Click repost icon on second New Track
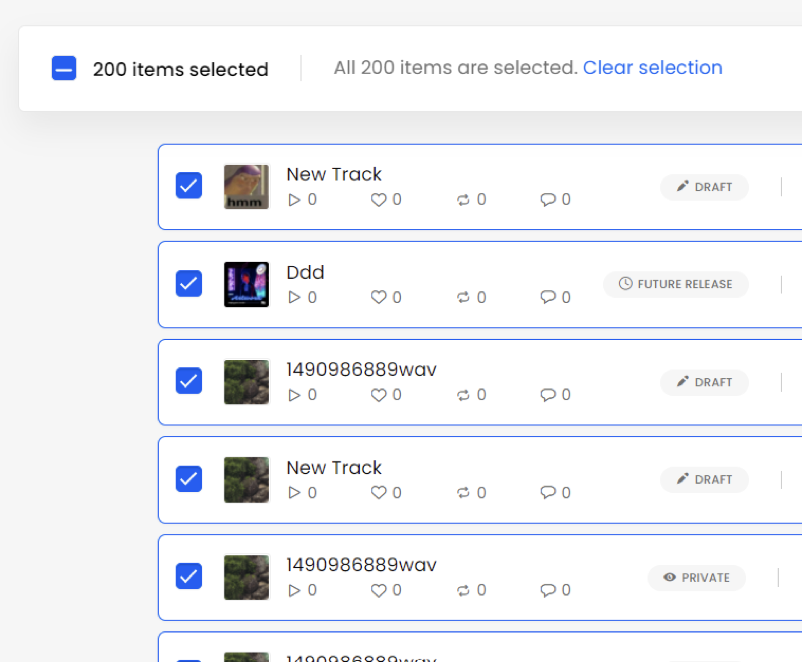The height and width of the screenshot is (662, 802). tap(463, 493)
